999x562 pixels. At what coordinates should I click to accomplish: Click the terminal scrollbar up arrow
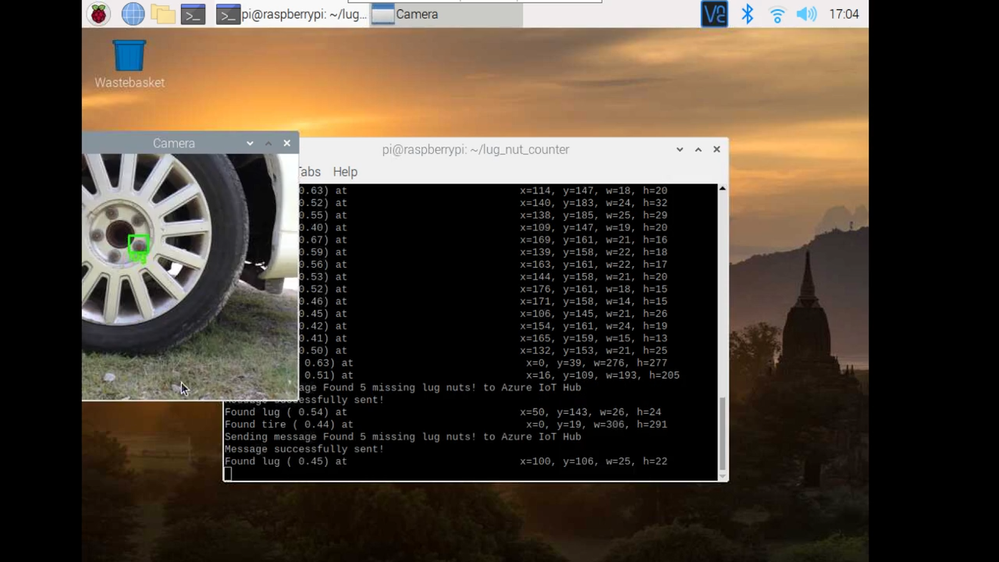point(722,189)
